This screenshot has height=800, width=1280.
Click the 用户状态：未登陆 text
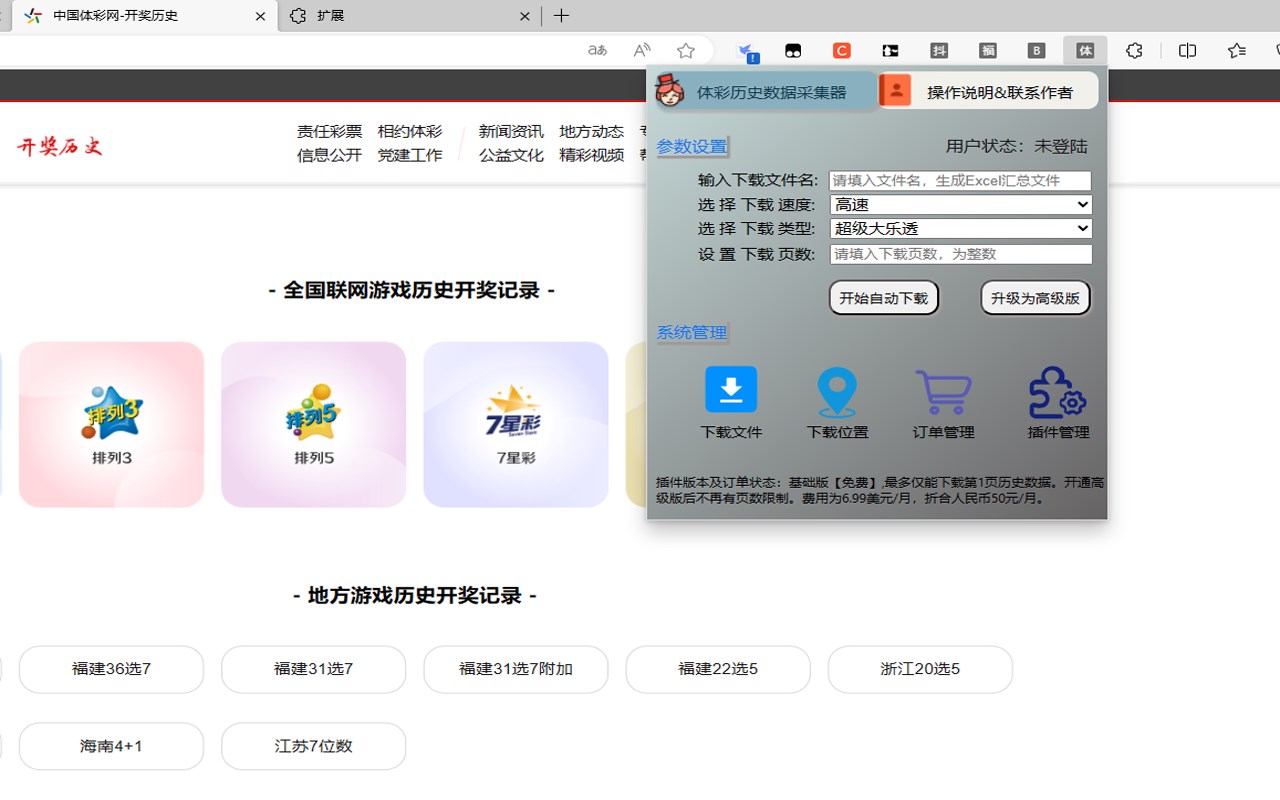(1016, 147)
